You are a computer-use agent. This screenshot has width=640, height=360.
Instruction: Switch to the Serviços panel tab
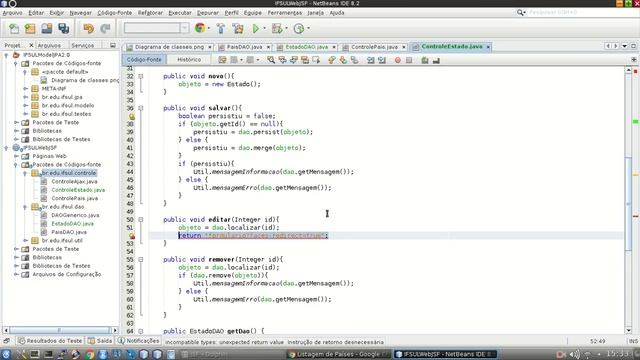82,45
